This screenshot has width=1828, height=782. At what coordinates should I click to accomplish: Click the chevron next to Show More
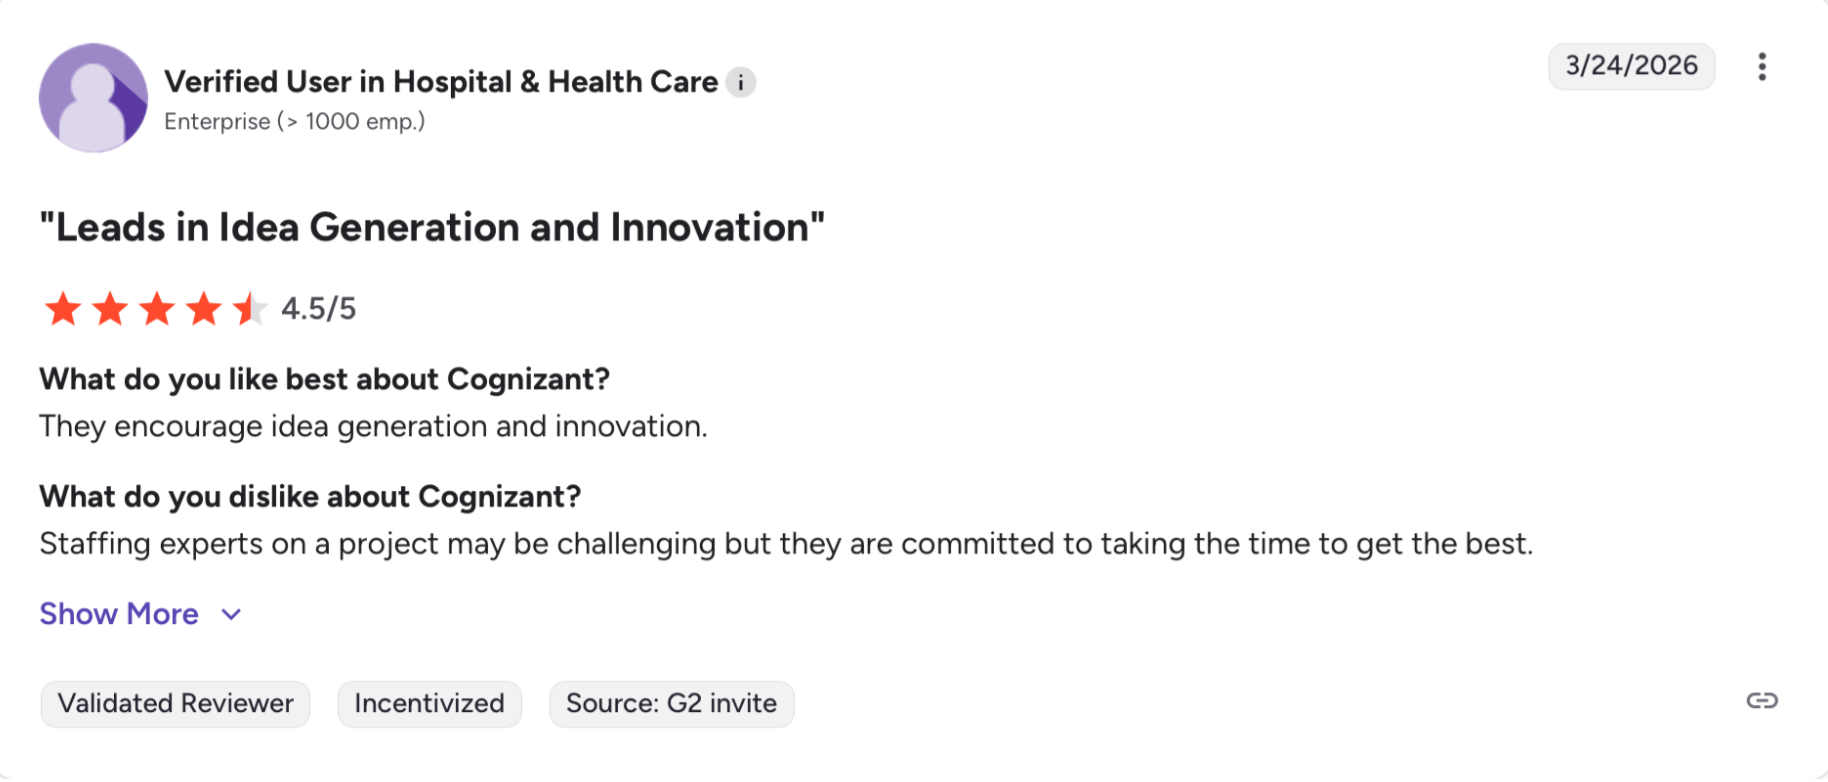pos(231,615)
